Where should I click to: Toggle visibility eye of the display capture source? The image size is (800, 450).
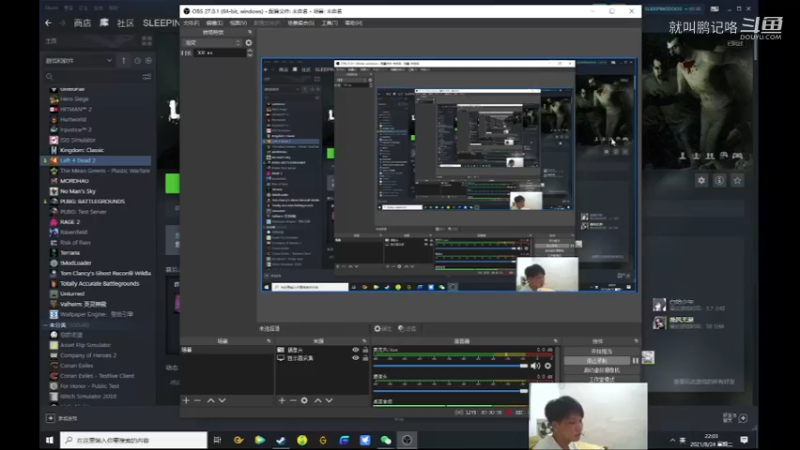click(x=356, y=358)
